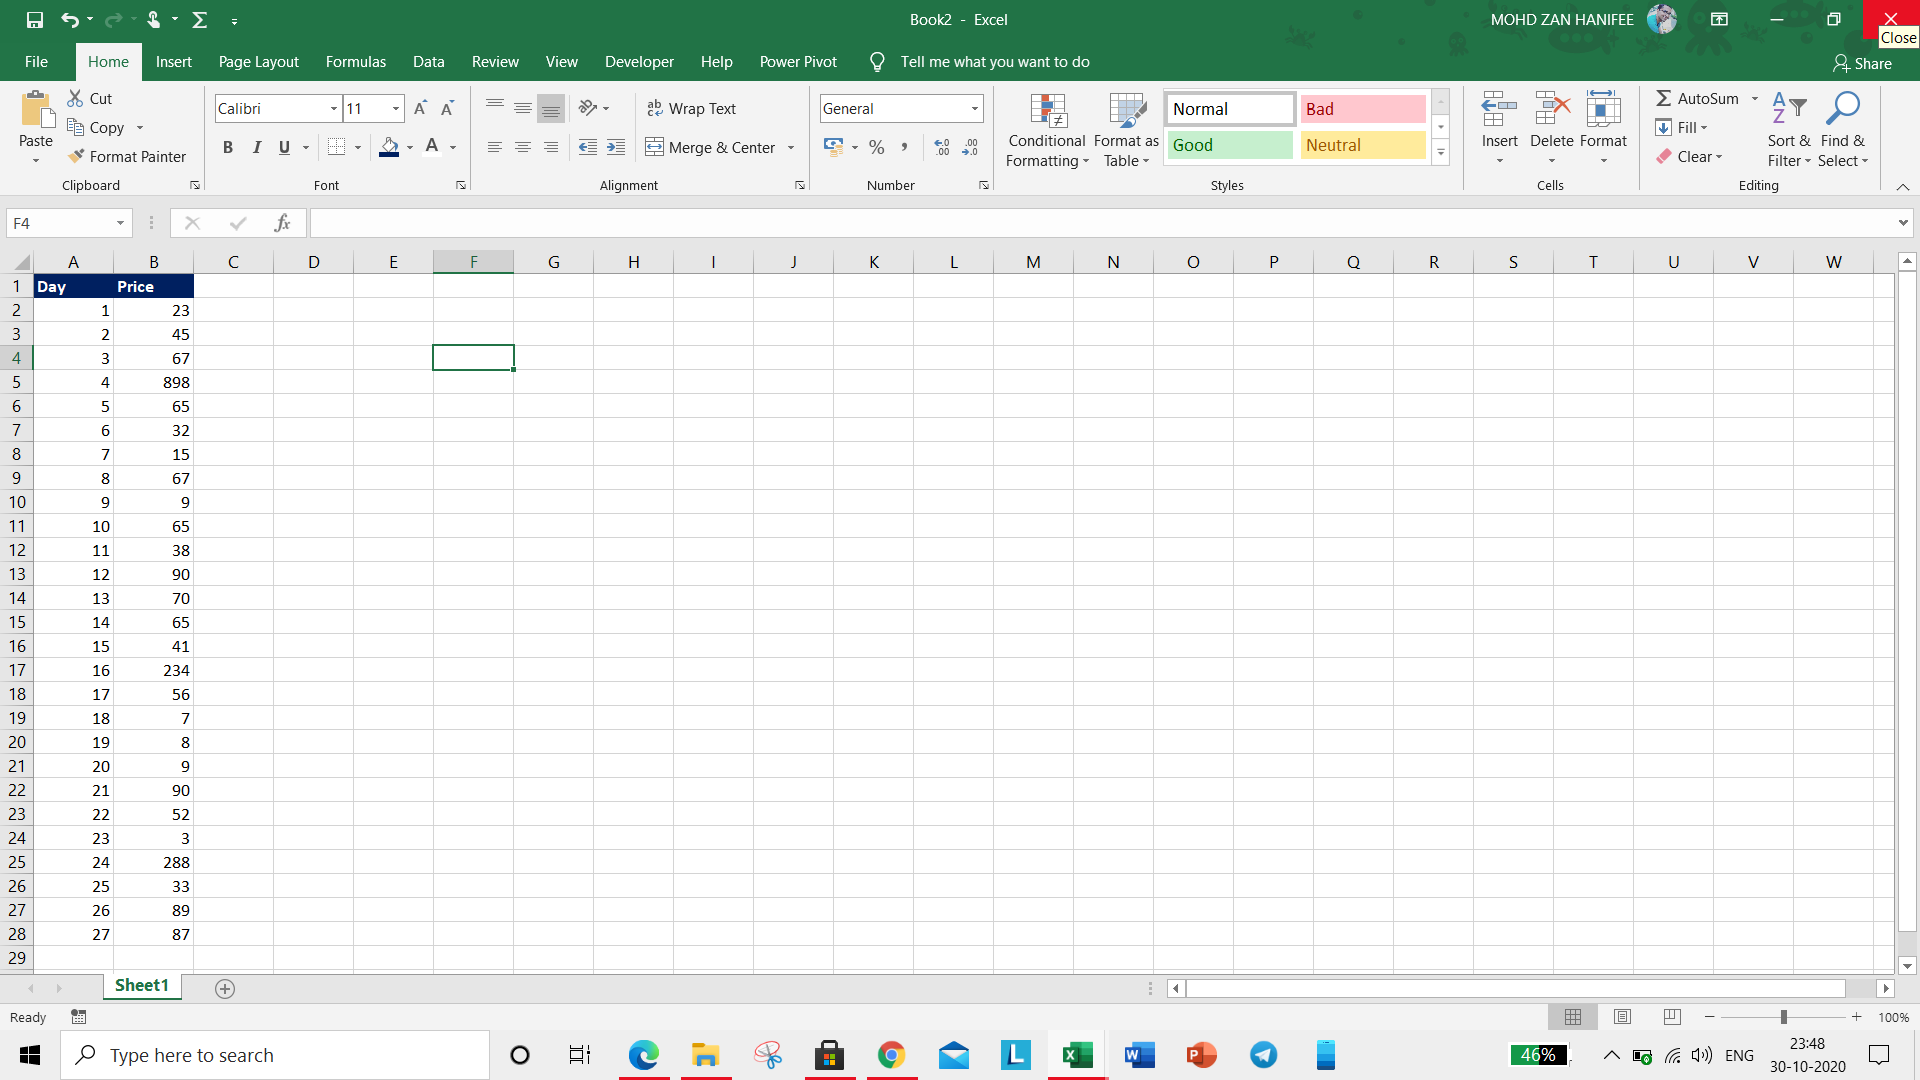The image size is (1920, 1080).
Task: Open the Calibri font name dropdown
Action: pyautogui.click(x=334, y=108)
